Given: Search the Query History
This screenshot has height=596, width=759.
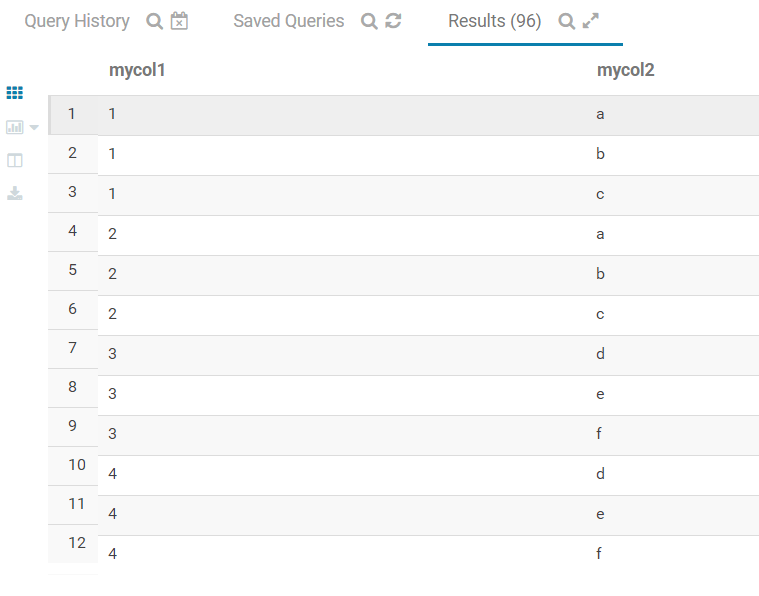Looking at the screenshot, I should click(154, 21).
